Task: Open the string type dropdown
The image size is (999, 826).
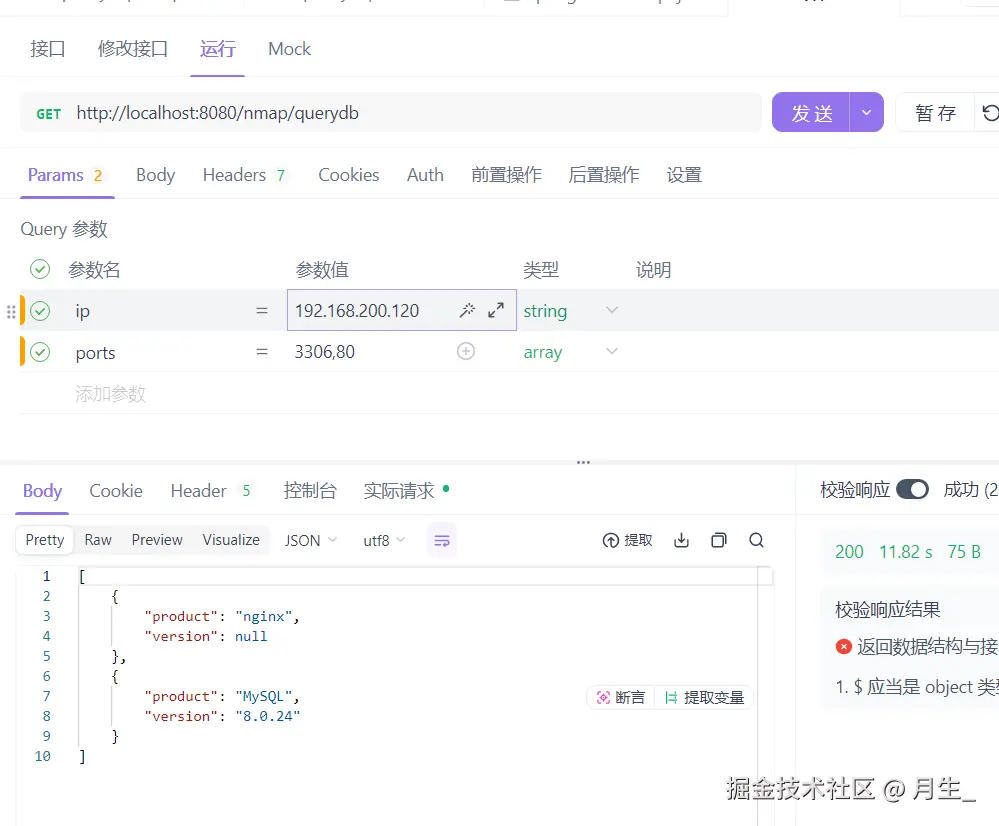Action: (x=571, y=311)
